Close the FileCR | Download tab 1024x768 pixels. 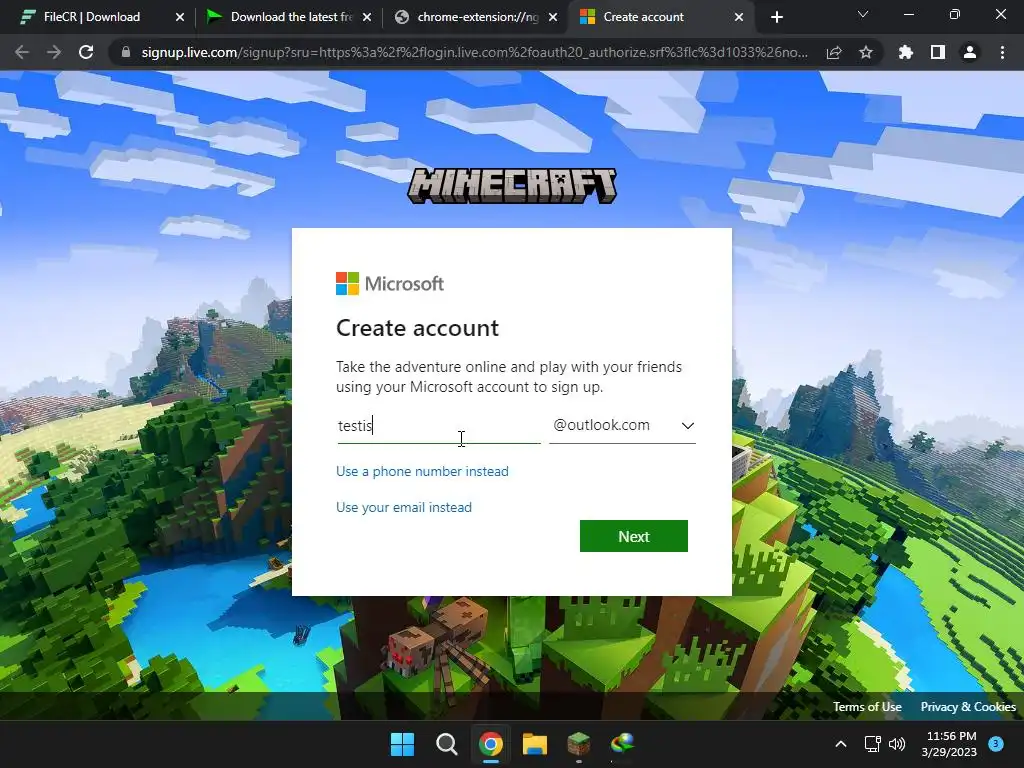tap(180, 17)
